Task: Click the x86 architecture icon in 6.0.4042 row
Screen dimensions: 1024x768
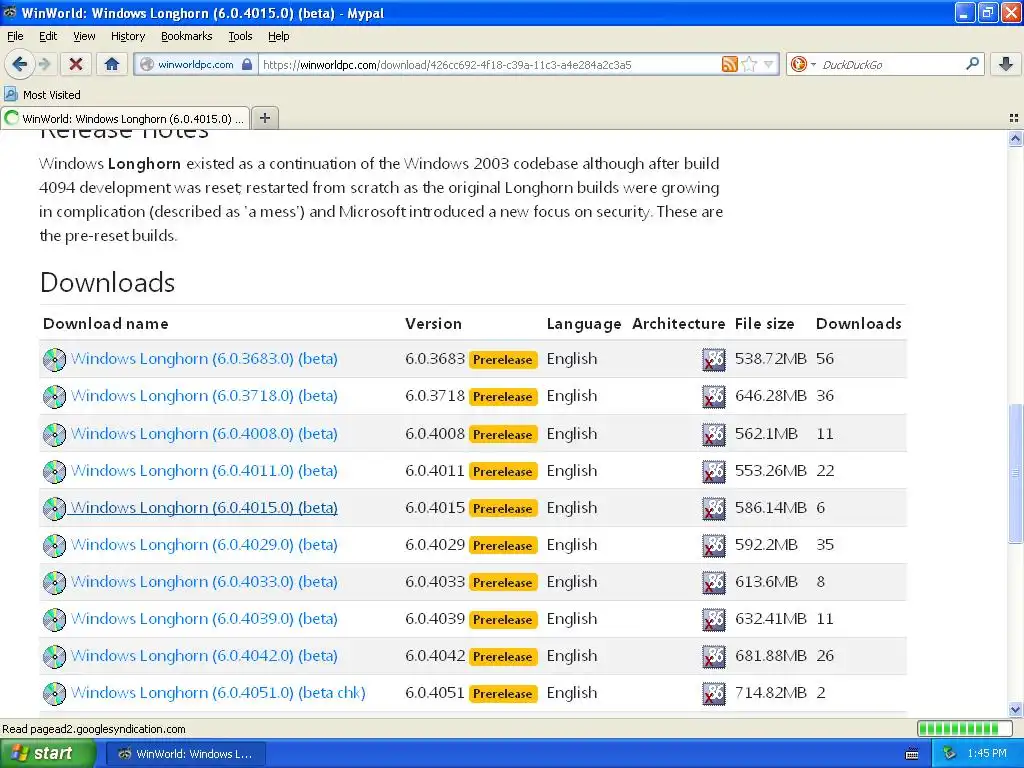Action: (x=714, y=657)
